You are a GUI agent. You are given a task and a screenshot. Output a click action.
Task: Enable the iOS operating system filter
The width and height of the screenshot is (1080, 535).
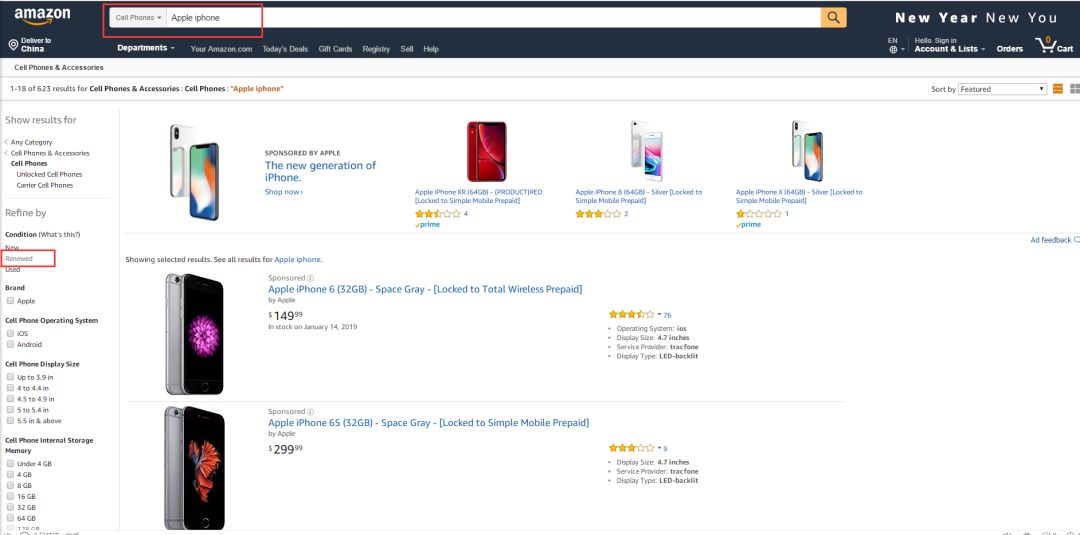point(10,333)
